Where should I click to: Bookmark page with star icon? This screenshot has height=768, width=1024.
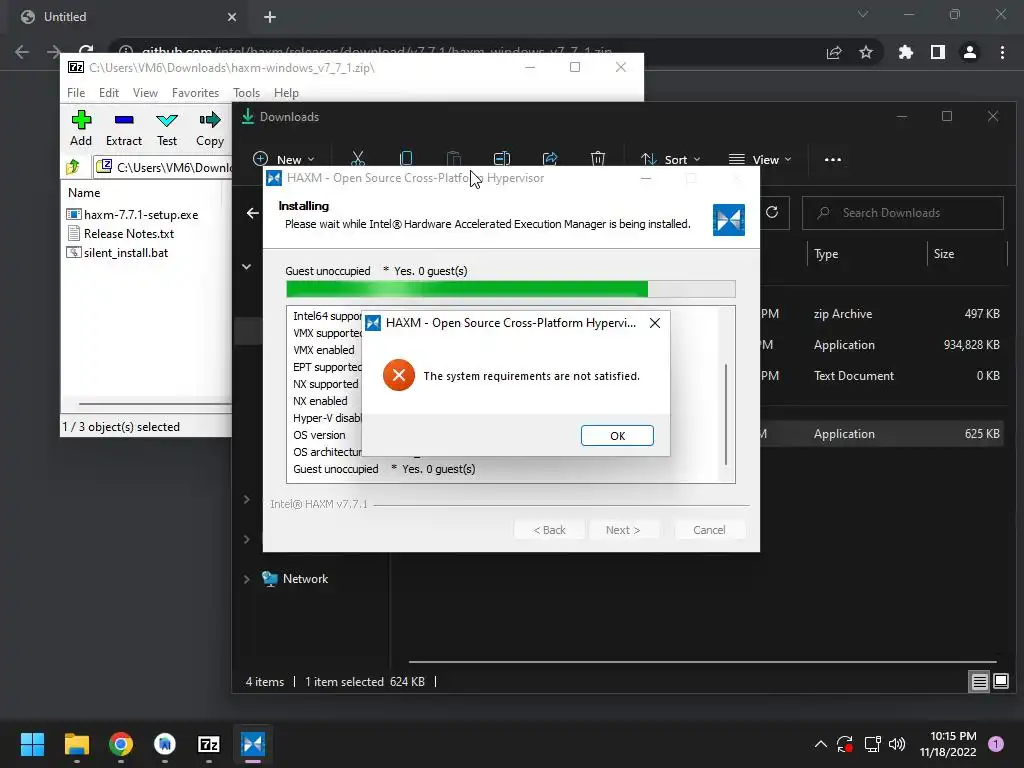pyautogui.click(x=866, y=52)
